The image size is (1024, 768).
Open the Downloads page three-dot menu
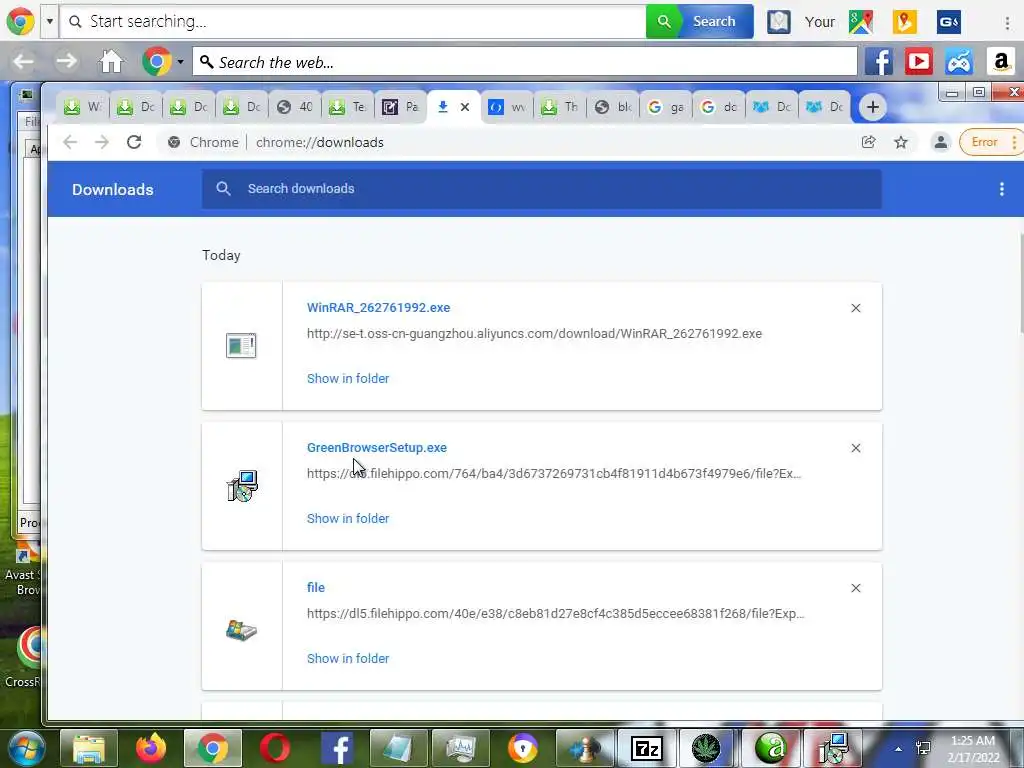pos(1002,189)
